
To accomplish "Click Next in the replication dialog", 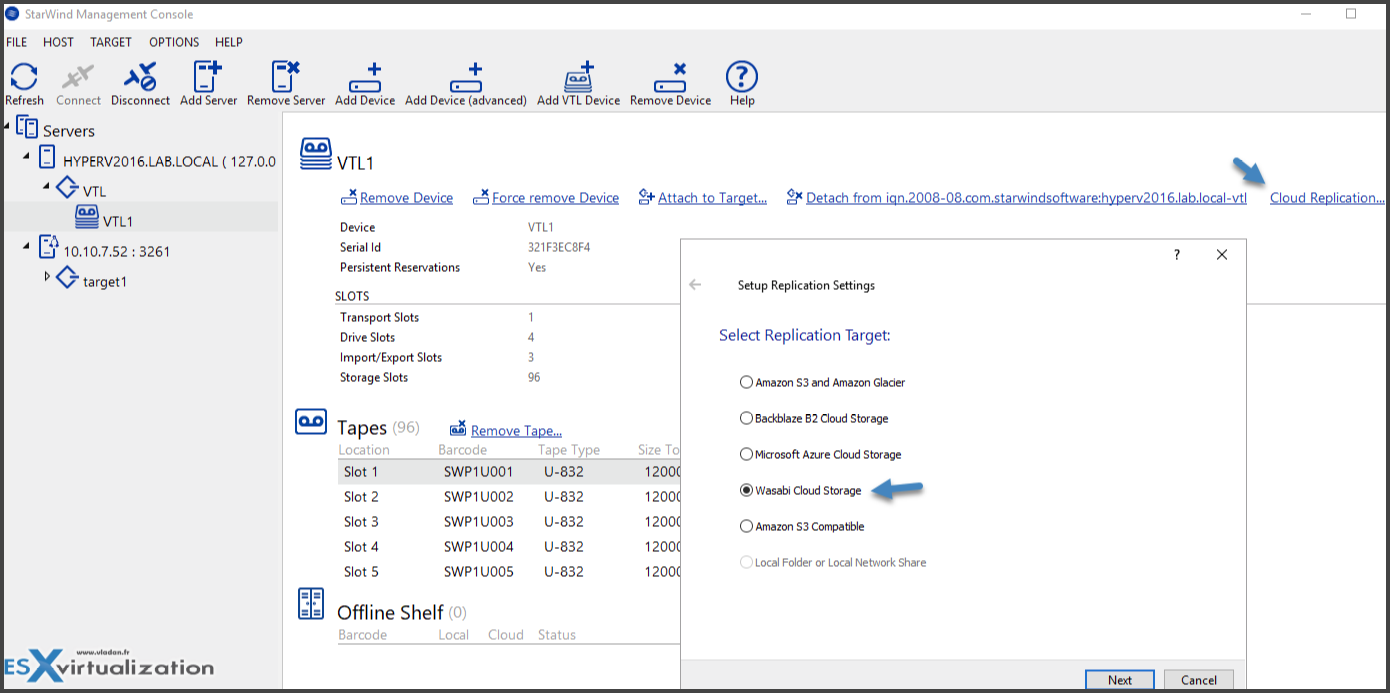I will click(1120, 680).
